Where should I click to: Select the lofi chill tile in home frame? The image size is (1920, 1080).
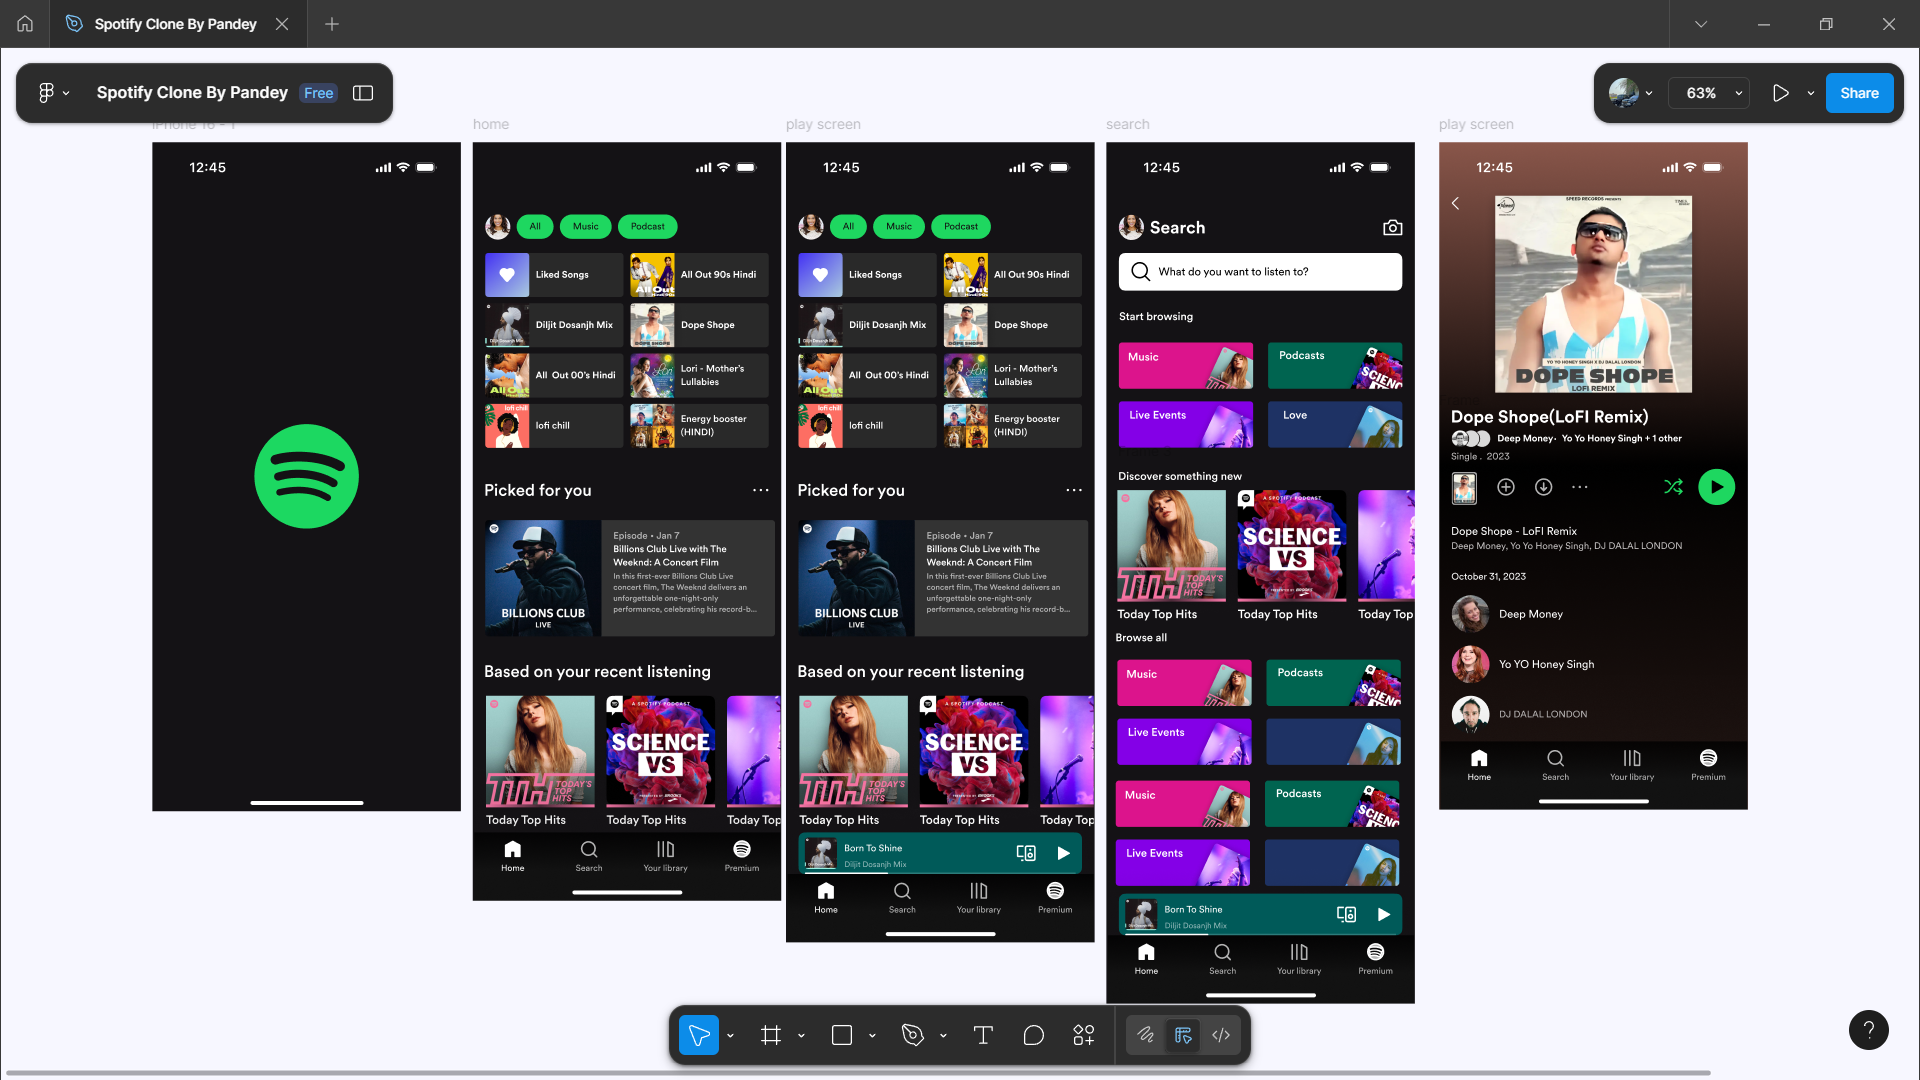[554, 426]
